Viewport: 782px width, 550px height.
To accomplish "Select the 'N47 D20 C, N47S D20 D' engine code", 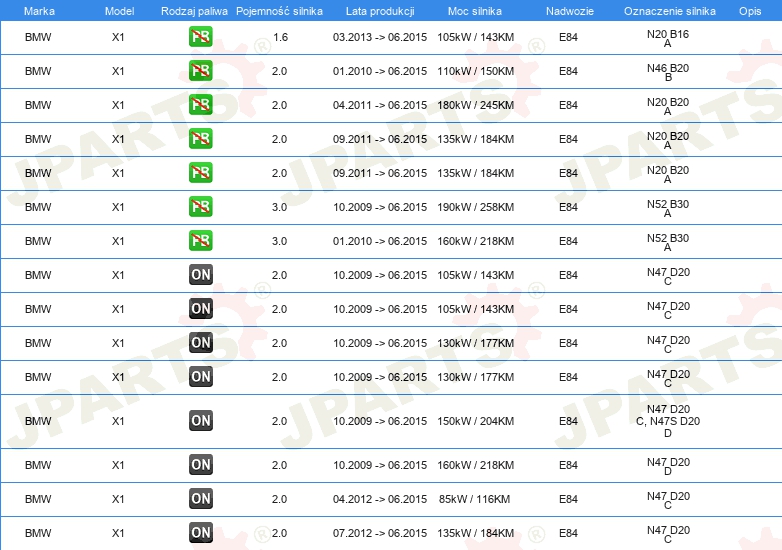I will pos(668,421).
